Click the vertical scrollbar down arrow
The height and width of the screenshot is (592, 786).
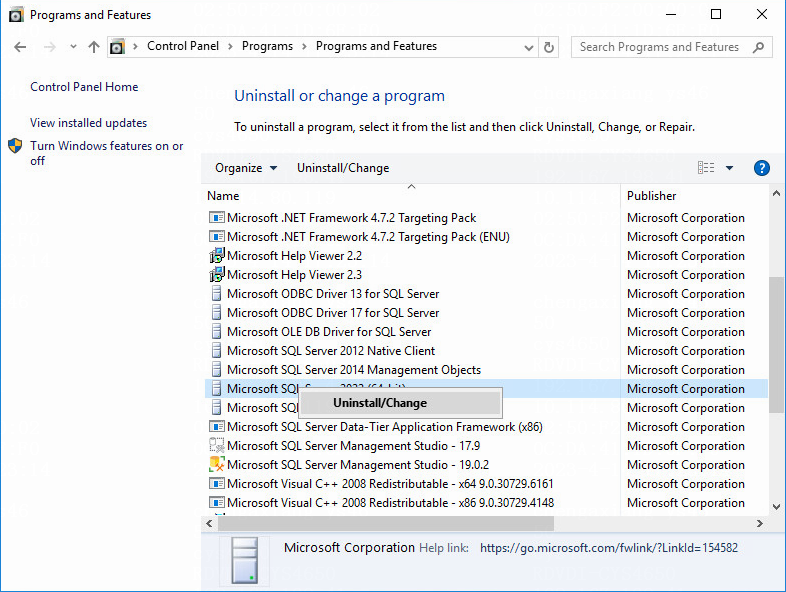pos(776,506)
